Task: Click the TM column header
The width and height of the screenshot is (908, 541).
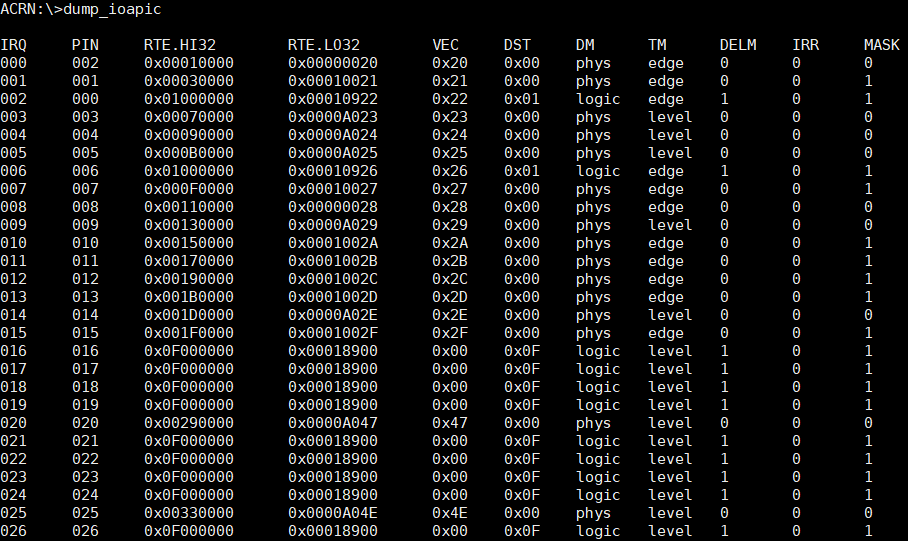Action: [x=657, y=45]
